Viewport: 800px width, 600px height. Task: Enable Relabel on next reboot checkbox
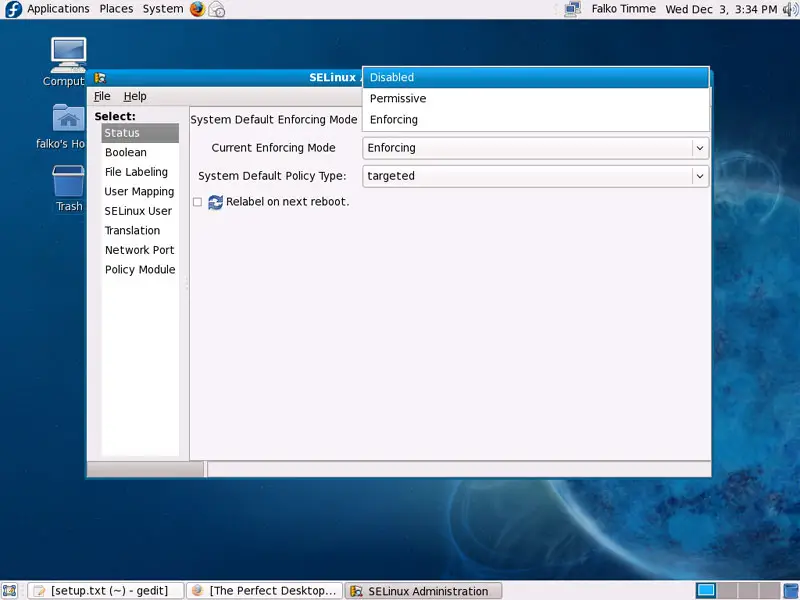197,202
